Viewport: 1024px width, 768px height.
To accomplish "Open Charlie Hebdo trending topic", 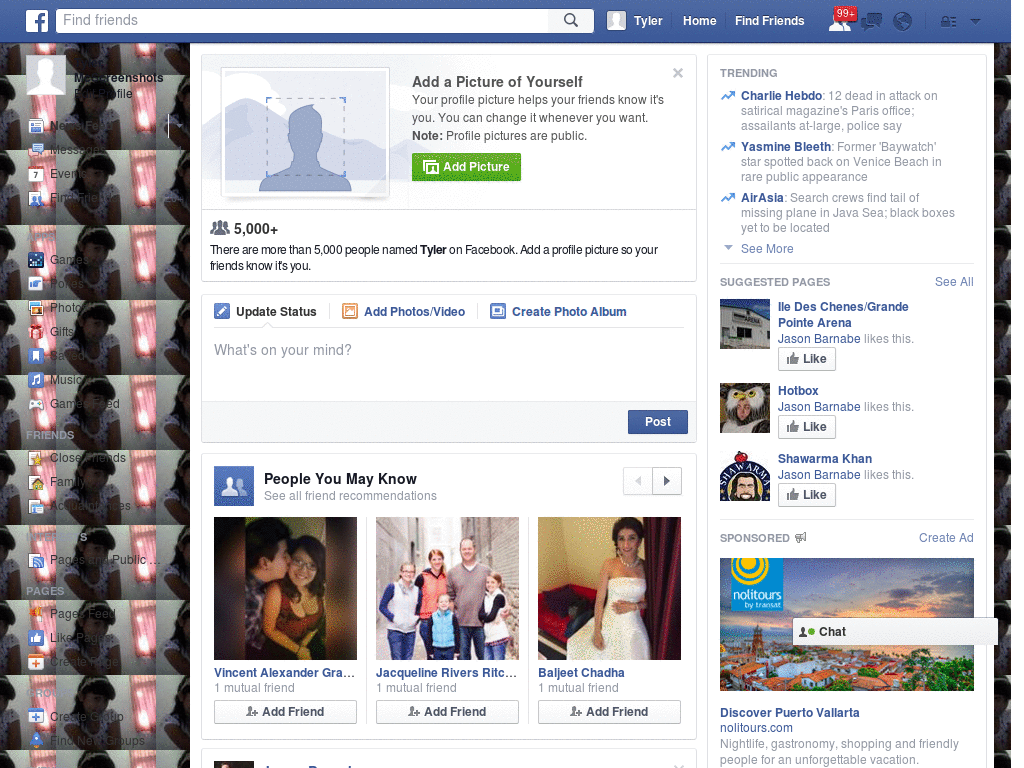I will [781, 96].
